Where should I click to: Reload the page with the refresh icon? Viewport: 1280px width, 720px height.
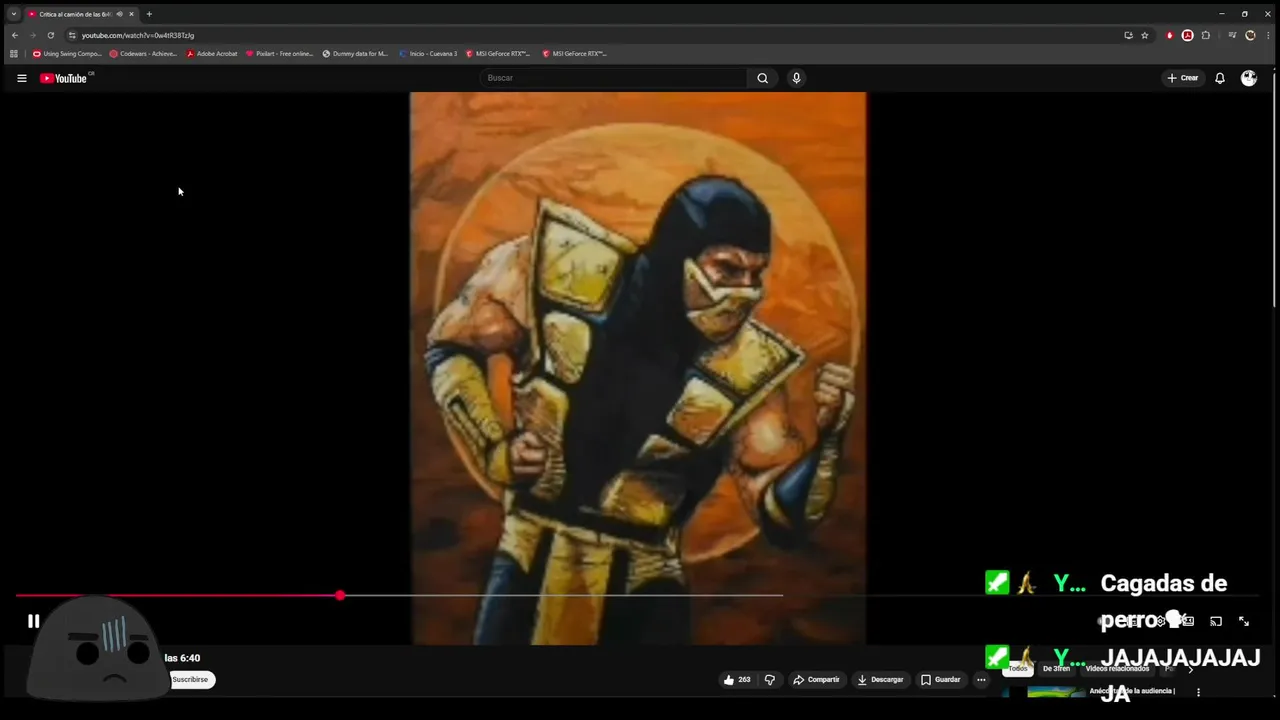click(51, 35)
